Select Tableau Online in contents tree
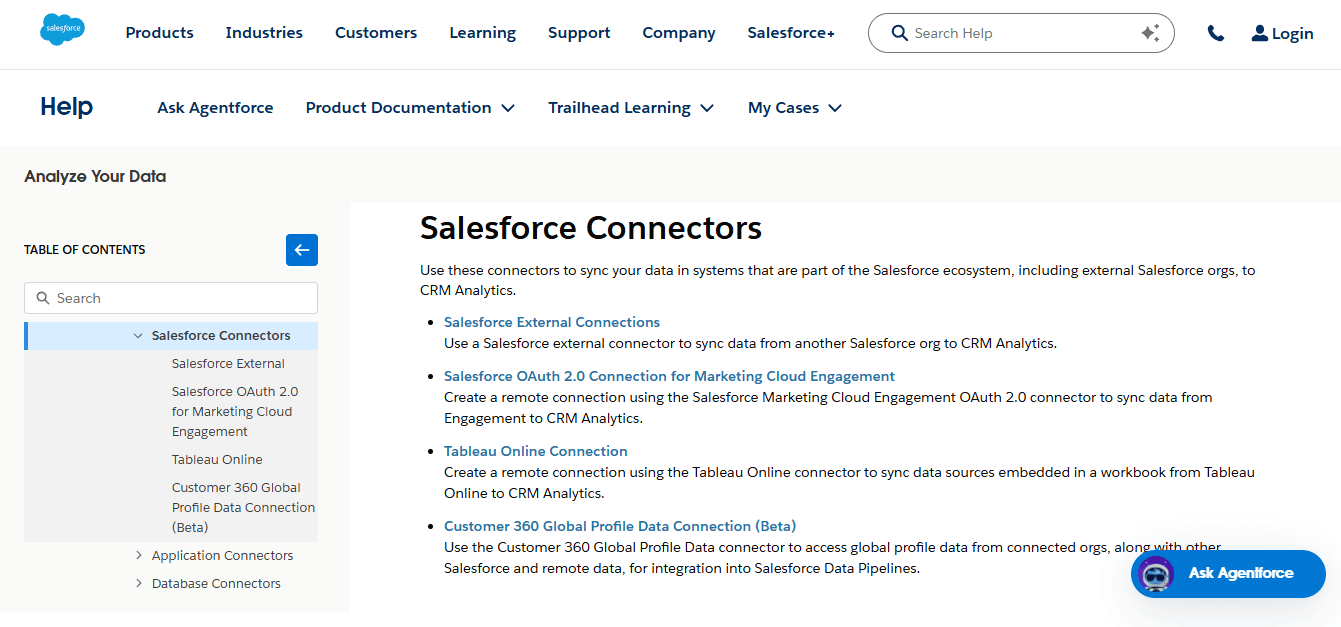 pos(217,460)
